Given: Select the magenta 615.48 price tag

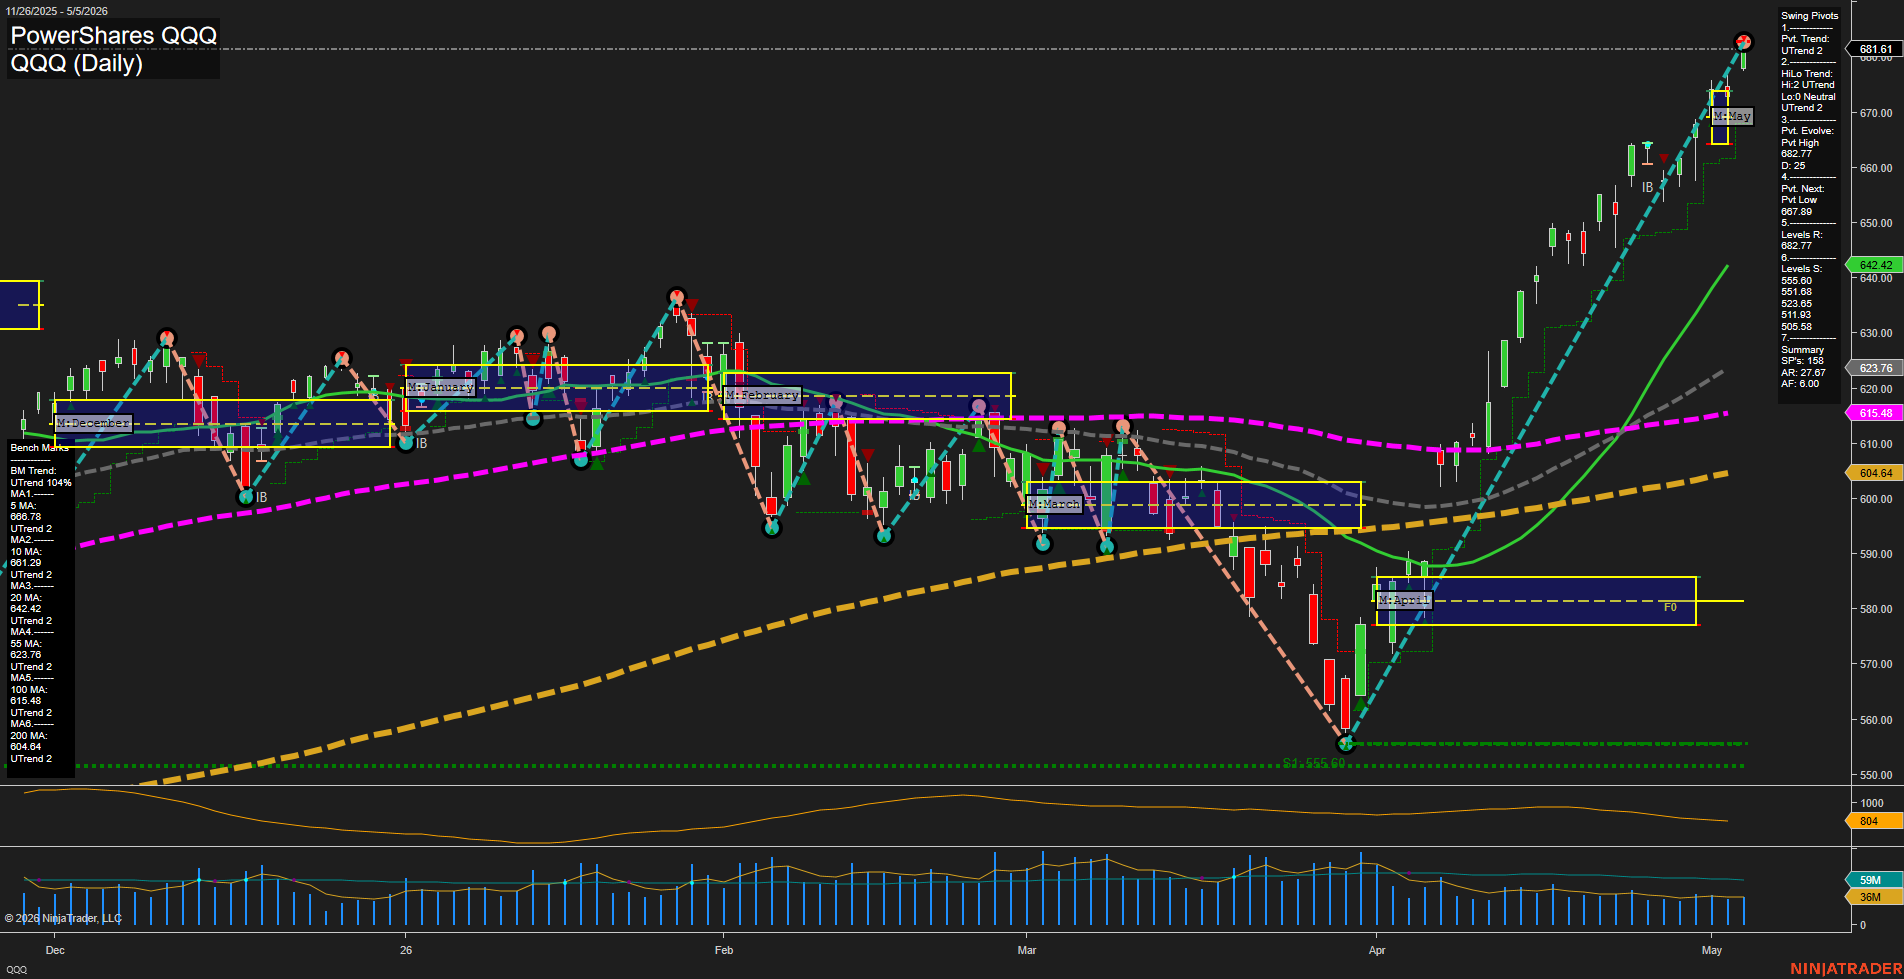Looking at the screenshot, I should [x=1875, y=413].
